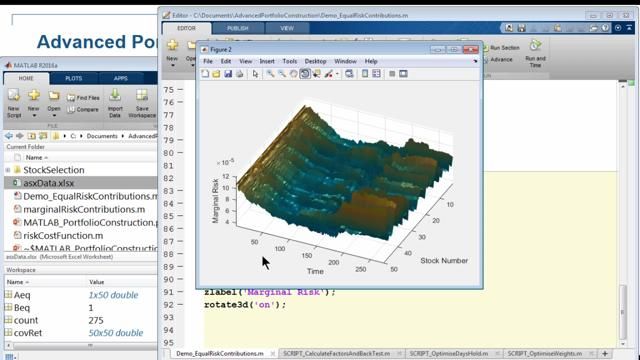
Task: Switch to SCRIPT_OptimiseDaysHold.m editor tab
Action: [x=449, y=353]
